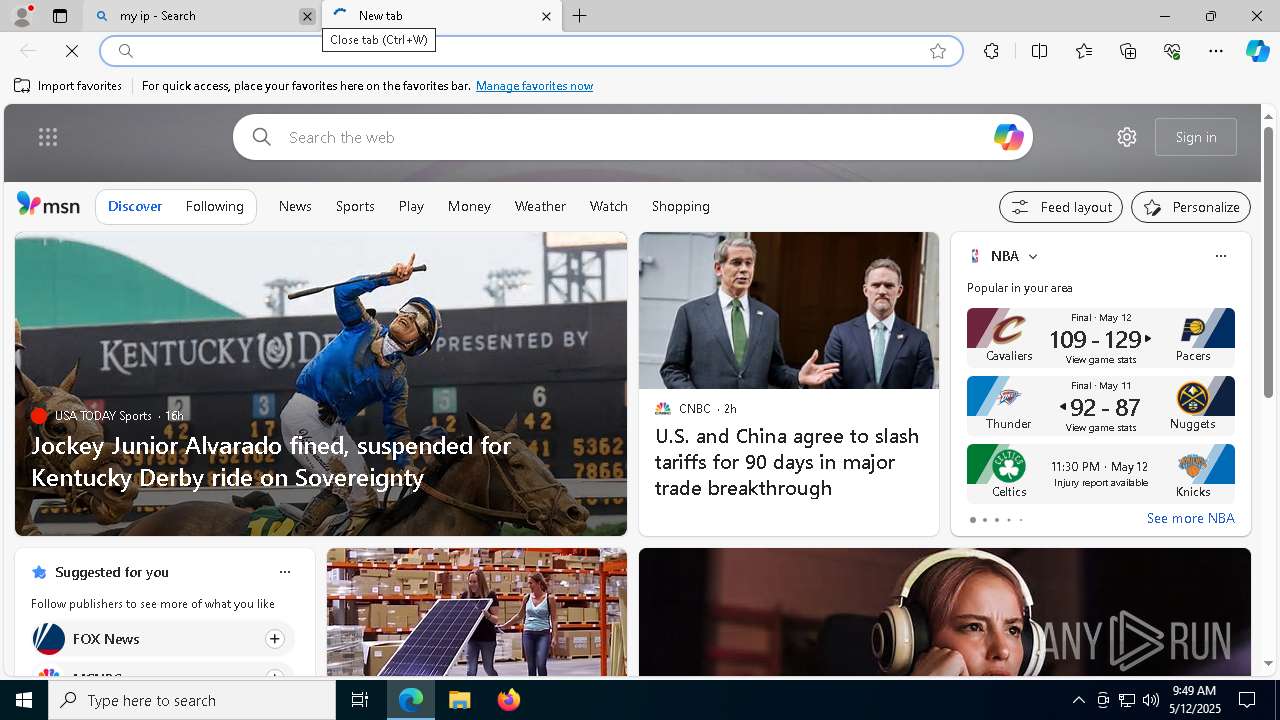Open notification center icon
Image resolution: width=1280 pixels, height=720 pixels.
[x=1247, y=700]
